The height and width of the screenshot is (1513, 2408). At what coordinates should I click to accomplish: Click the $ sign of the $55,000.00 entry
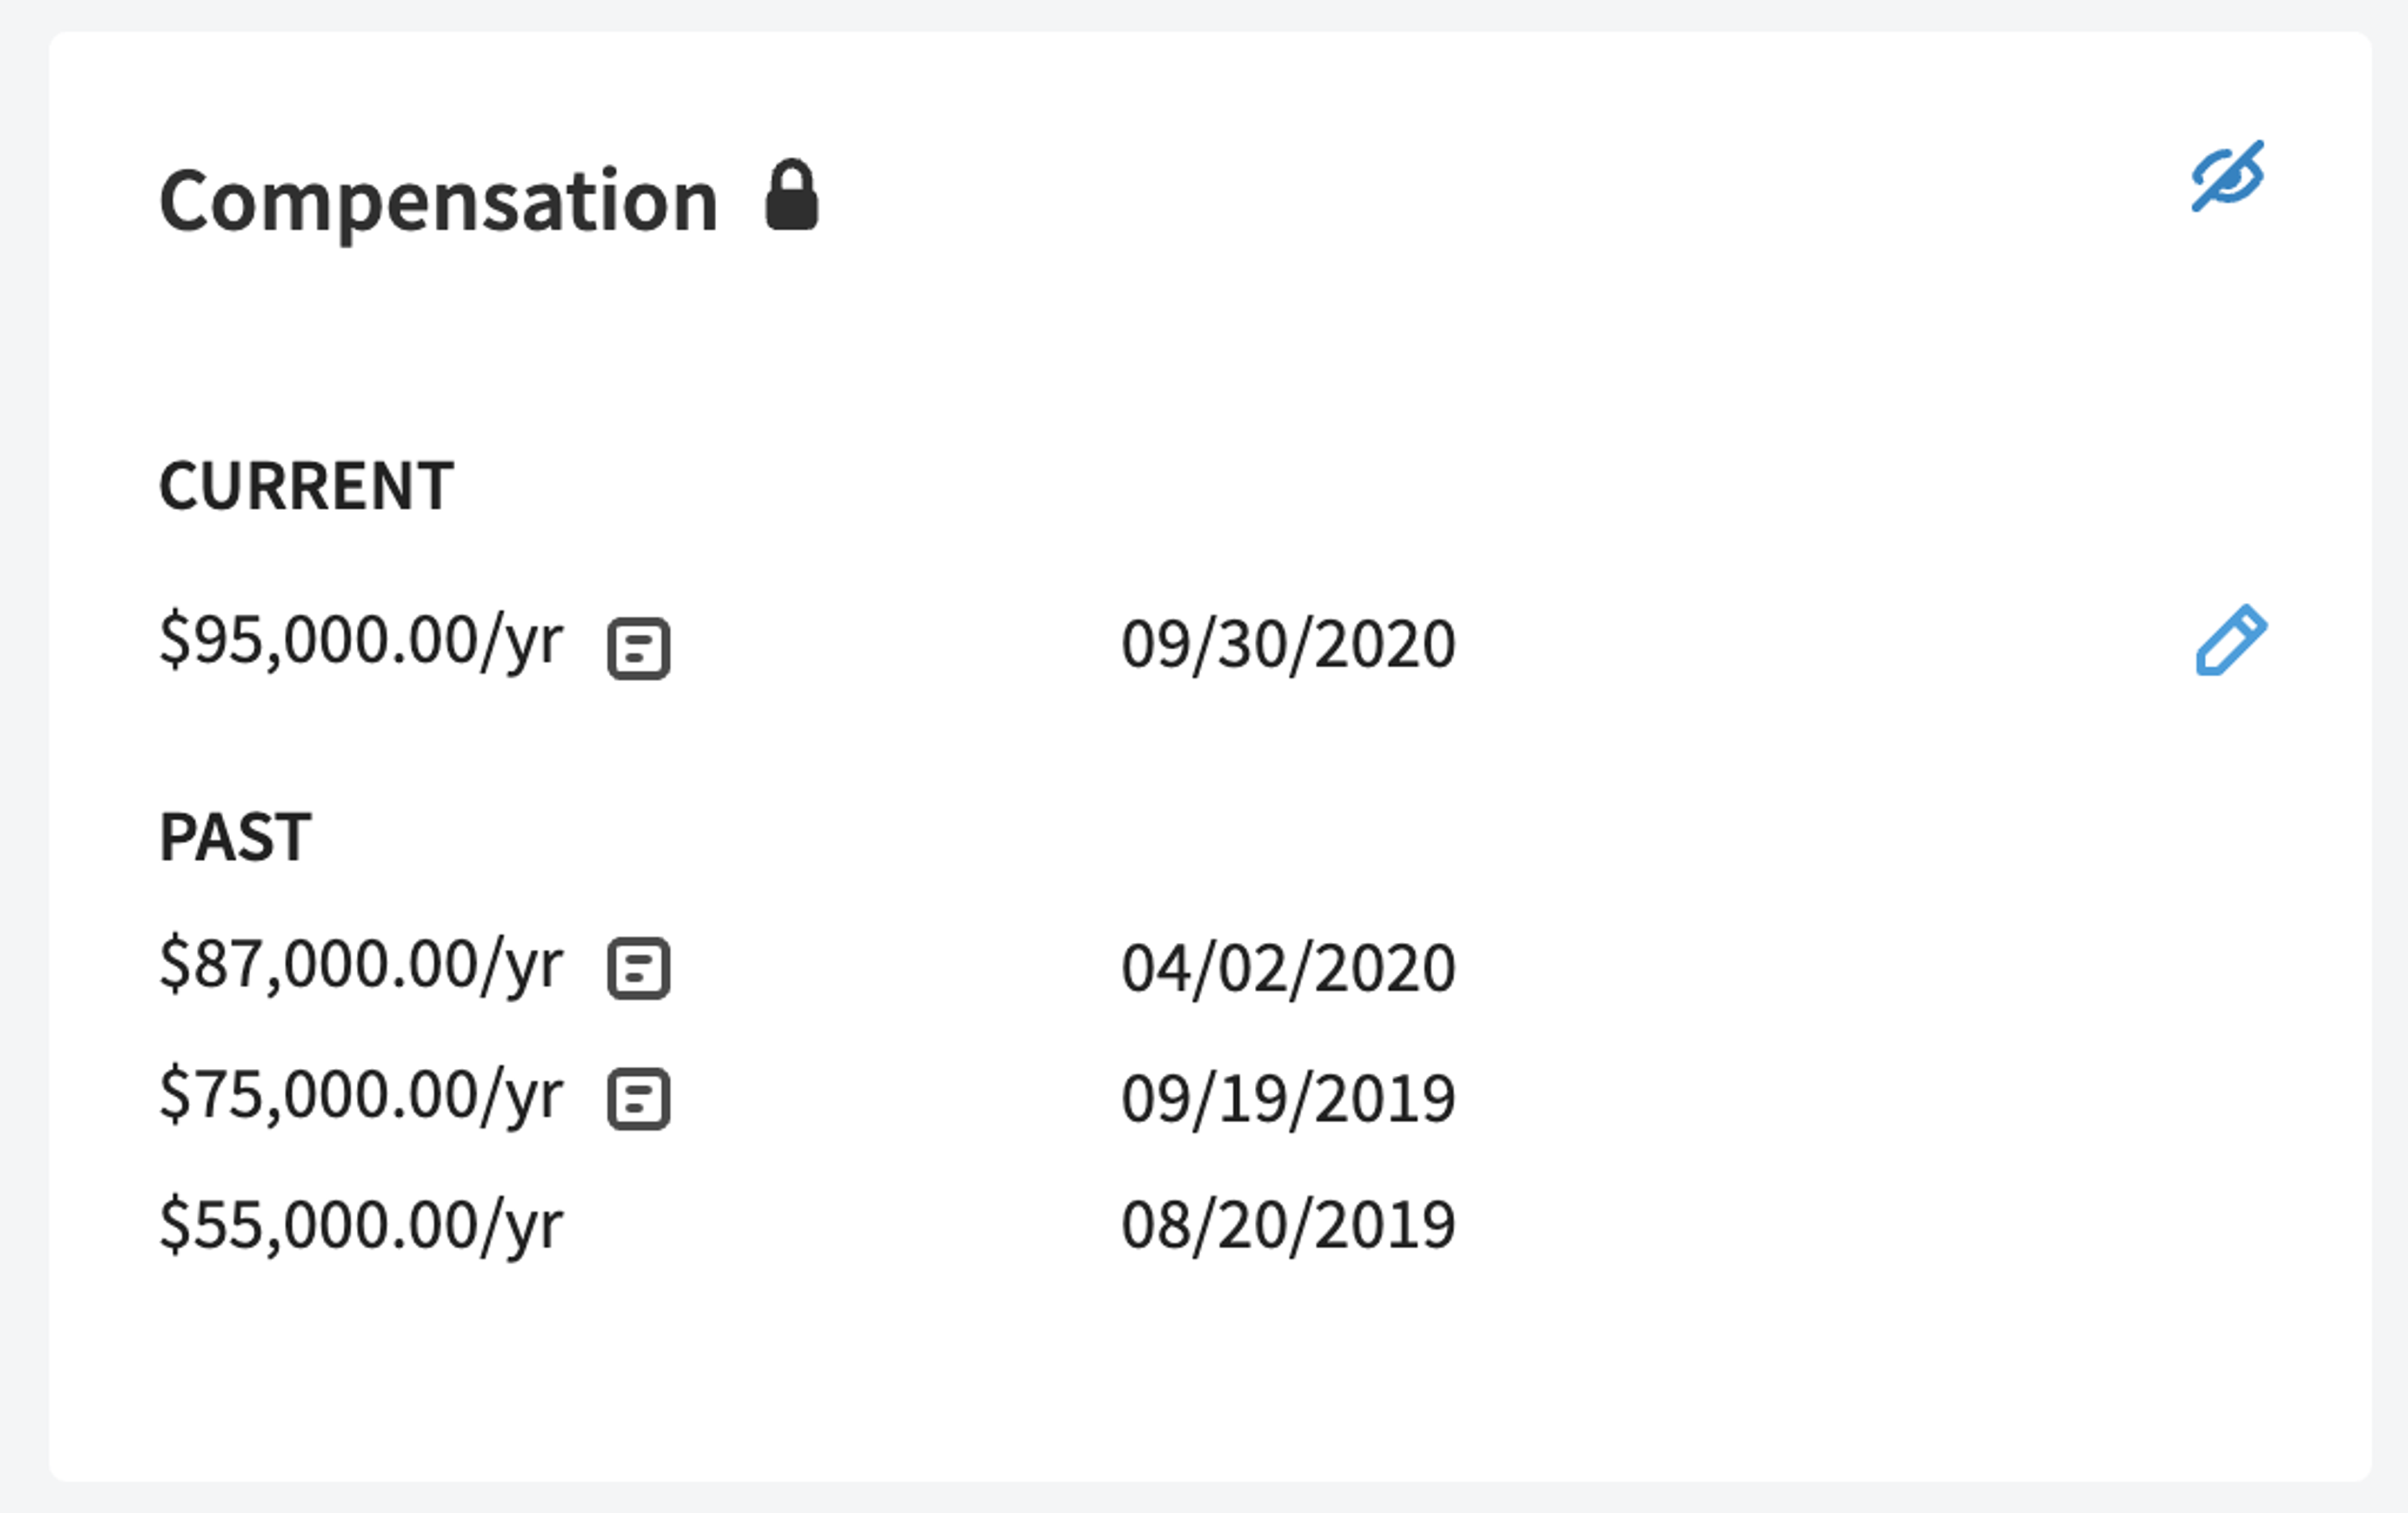pos(174,1226)
